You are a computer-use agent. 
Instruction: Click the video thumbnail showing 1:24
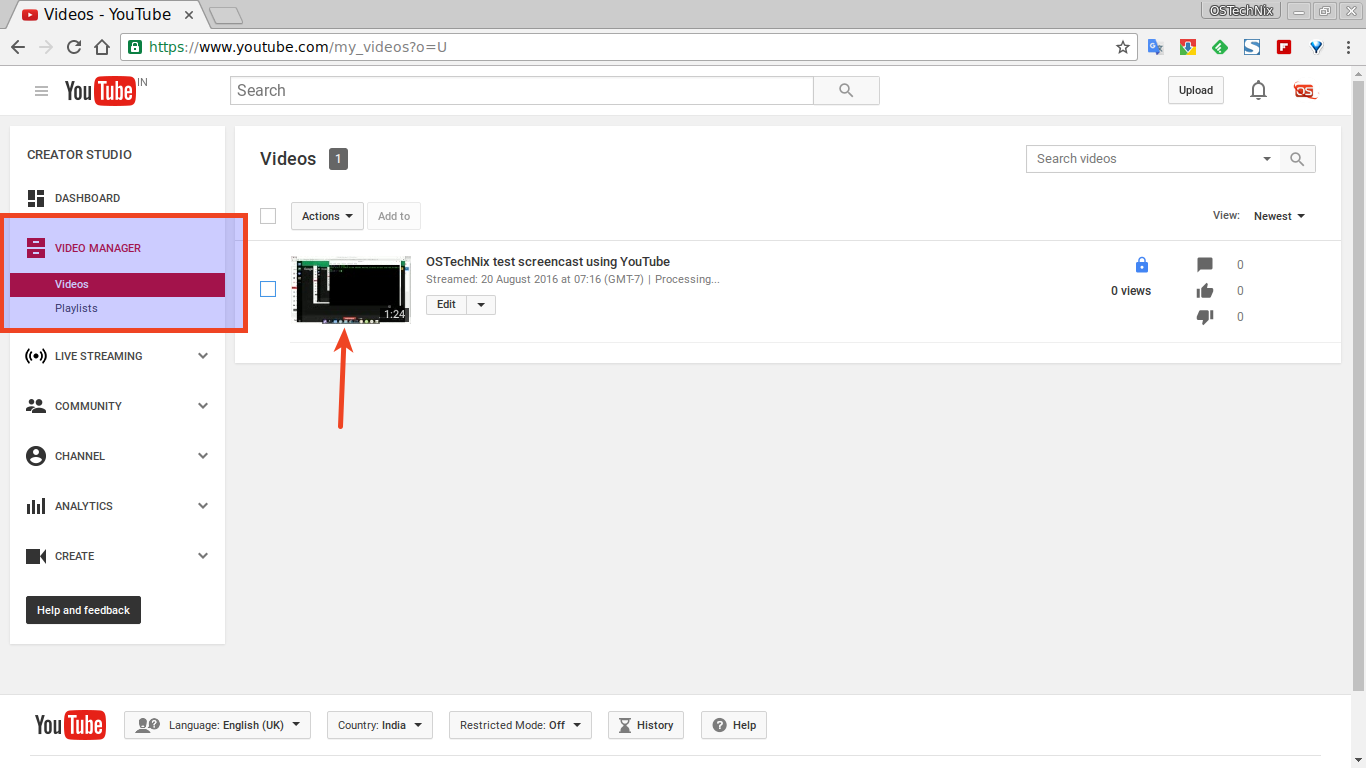click(351, 289)
